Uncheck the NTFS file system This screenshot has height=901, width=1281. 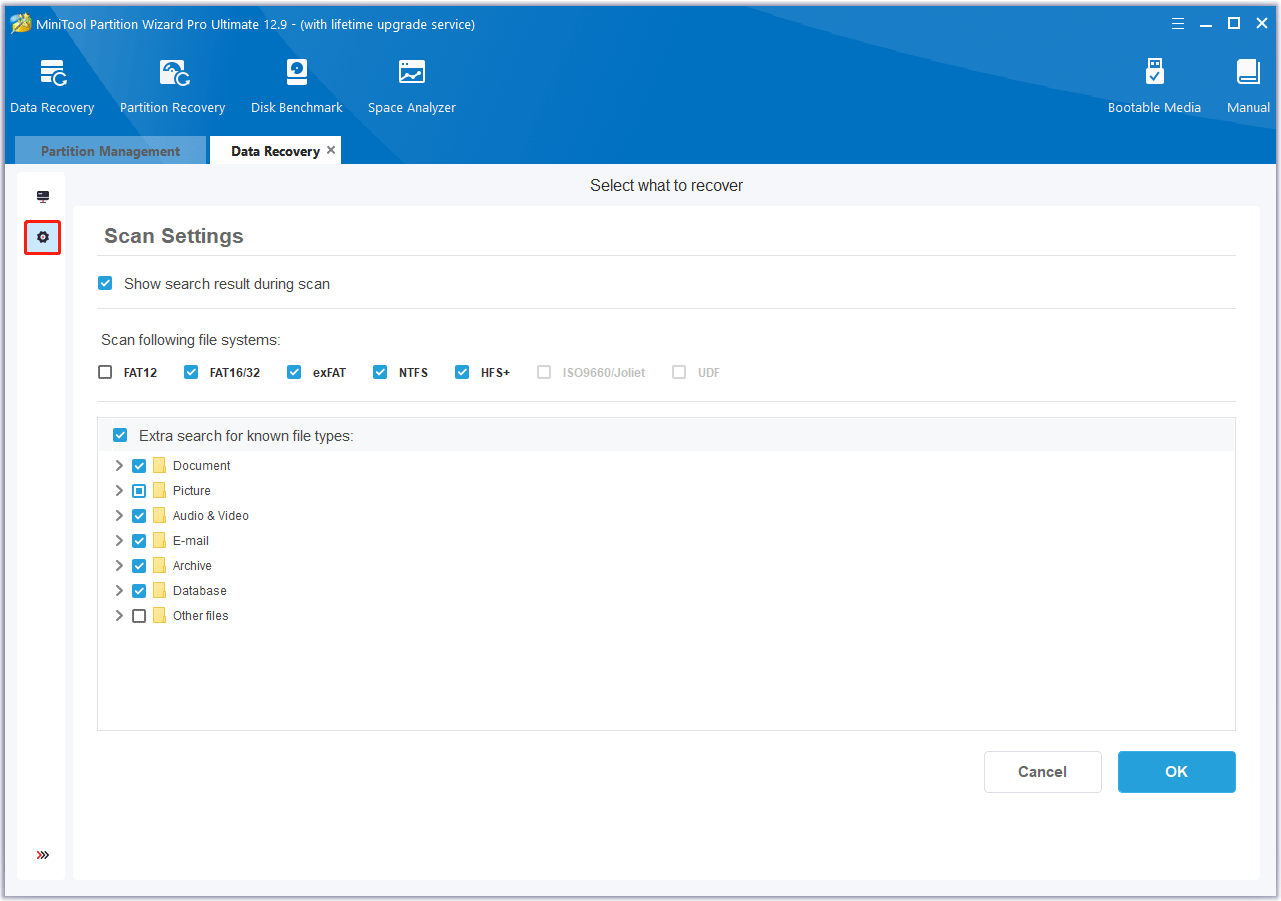[380, 372]
